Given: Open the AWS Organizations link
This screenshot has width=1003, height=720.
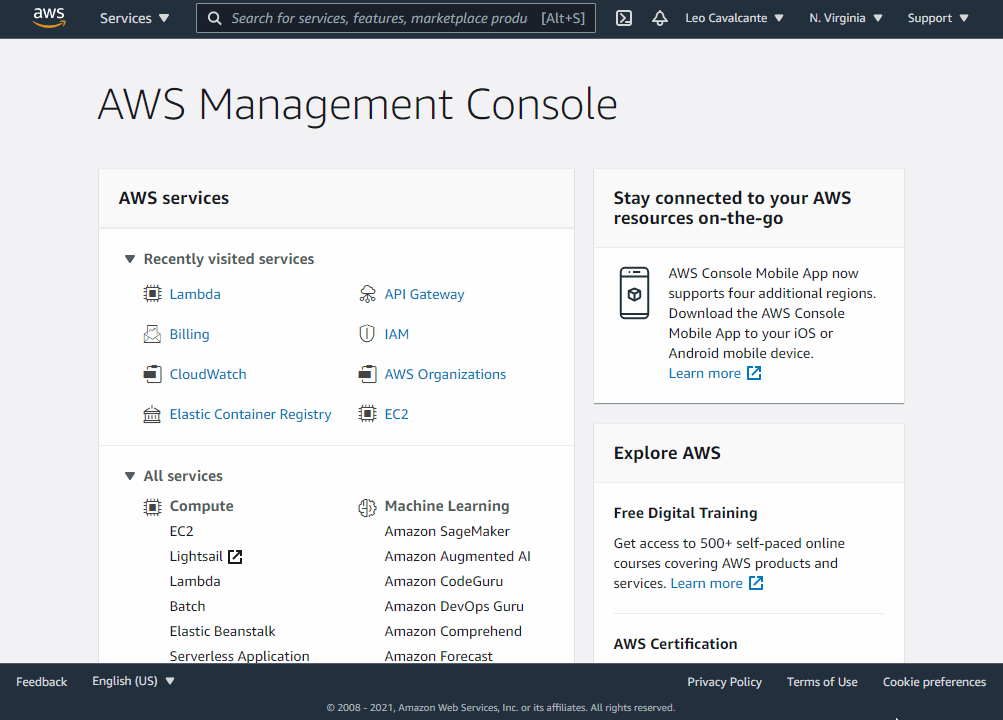Looking at the screenshot, I should 445,374.
